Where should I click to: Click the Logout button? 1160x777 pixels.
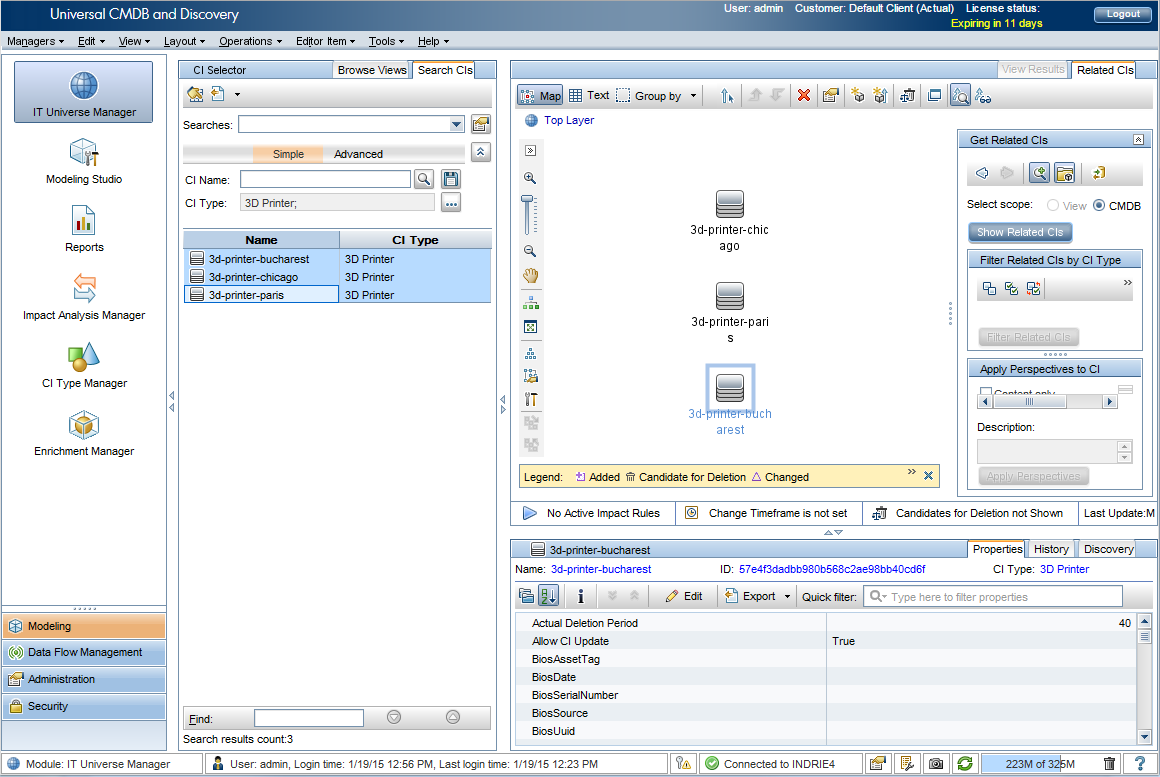pyautogui.click(x=1123, y=14)
